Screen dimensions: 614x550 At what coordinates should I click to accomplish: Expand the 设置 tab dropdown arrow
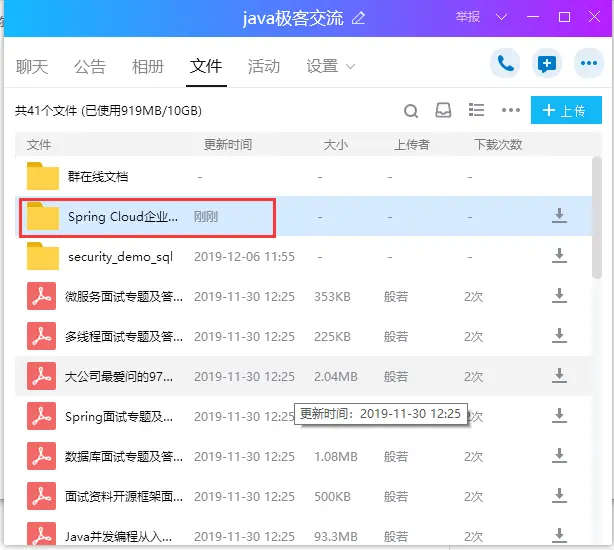tap(351, 67)
